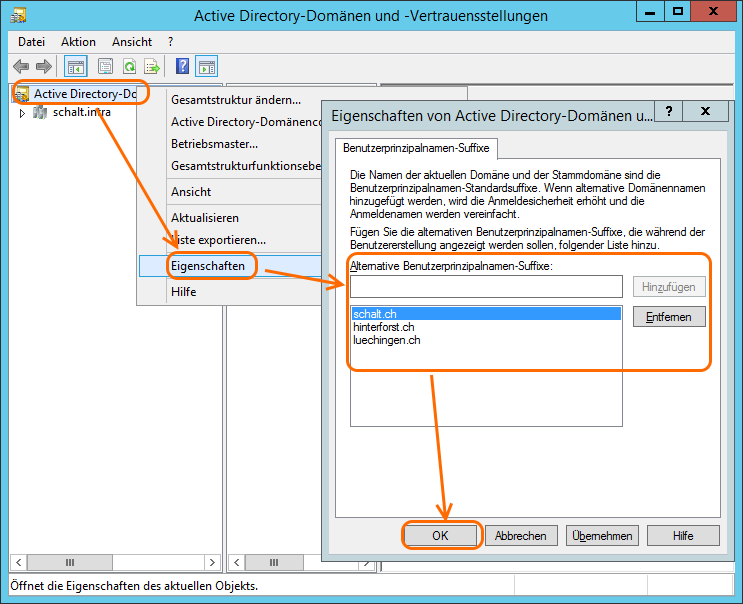Click the Forward arrow toolbar icon
This screenshot has height=604, width=743.
pos(43,67)
